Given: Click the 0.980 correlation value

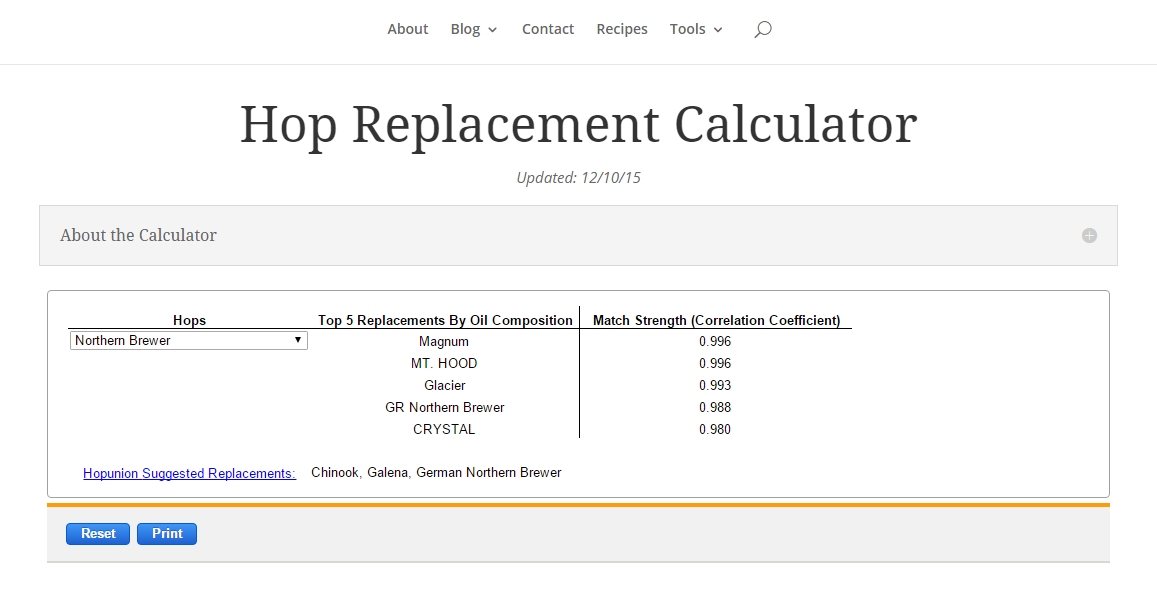Looking at the screenshot, I should tap(715, 430).
